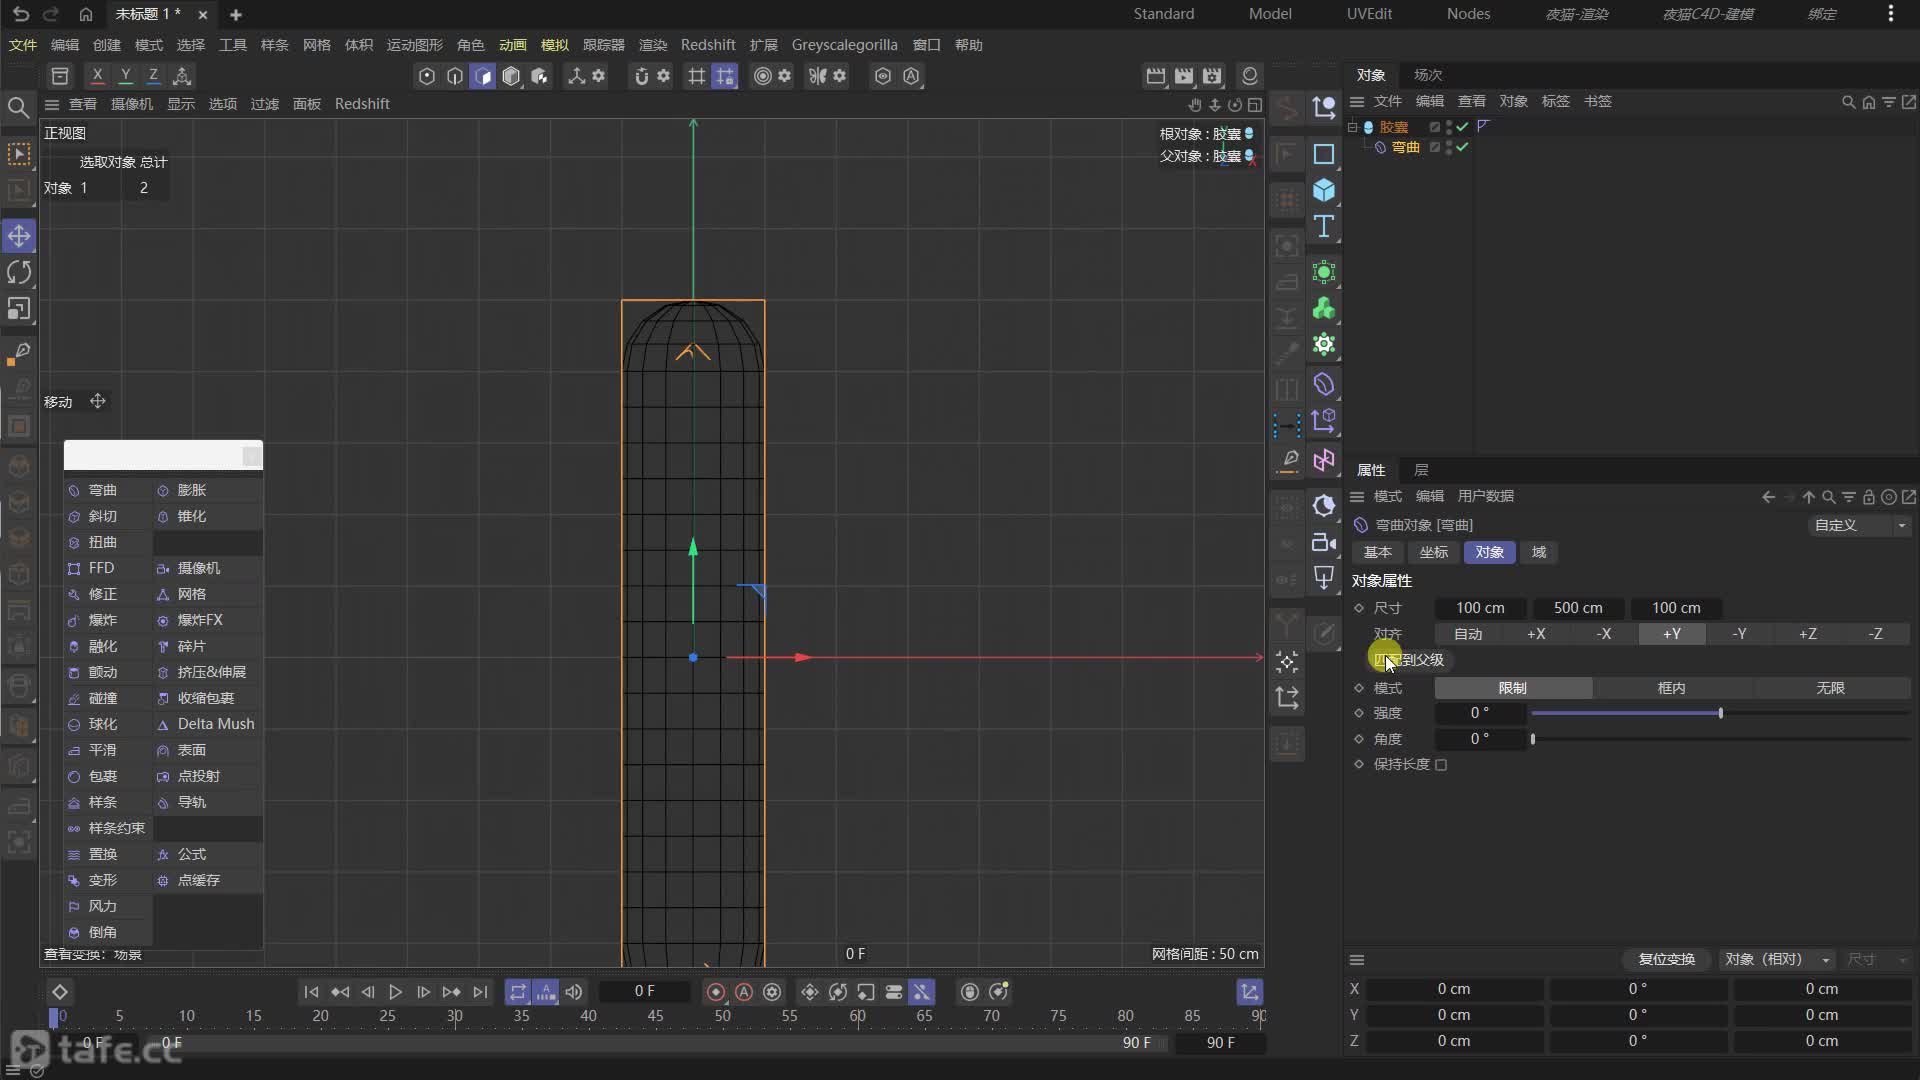The image size is (1920, 1080).
Task: Open the Redshift main menu
Action: click(708, 45)
